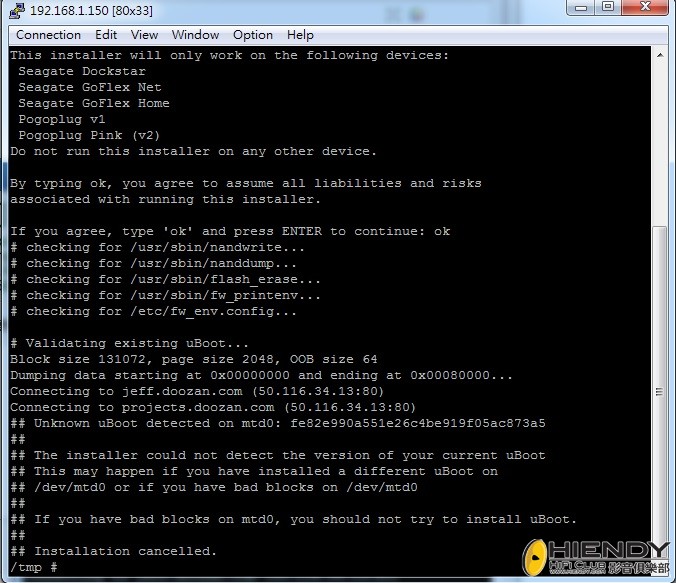Open the Window menu
The image size is (676, 583).
point(195,35)
